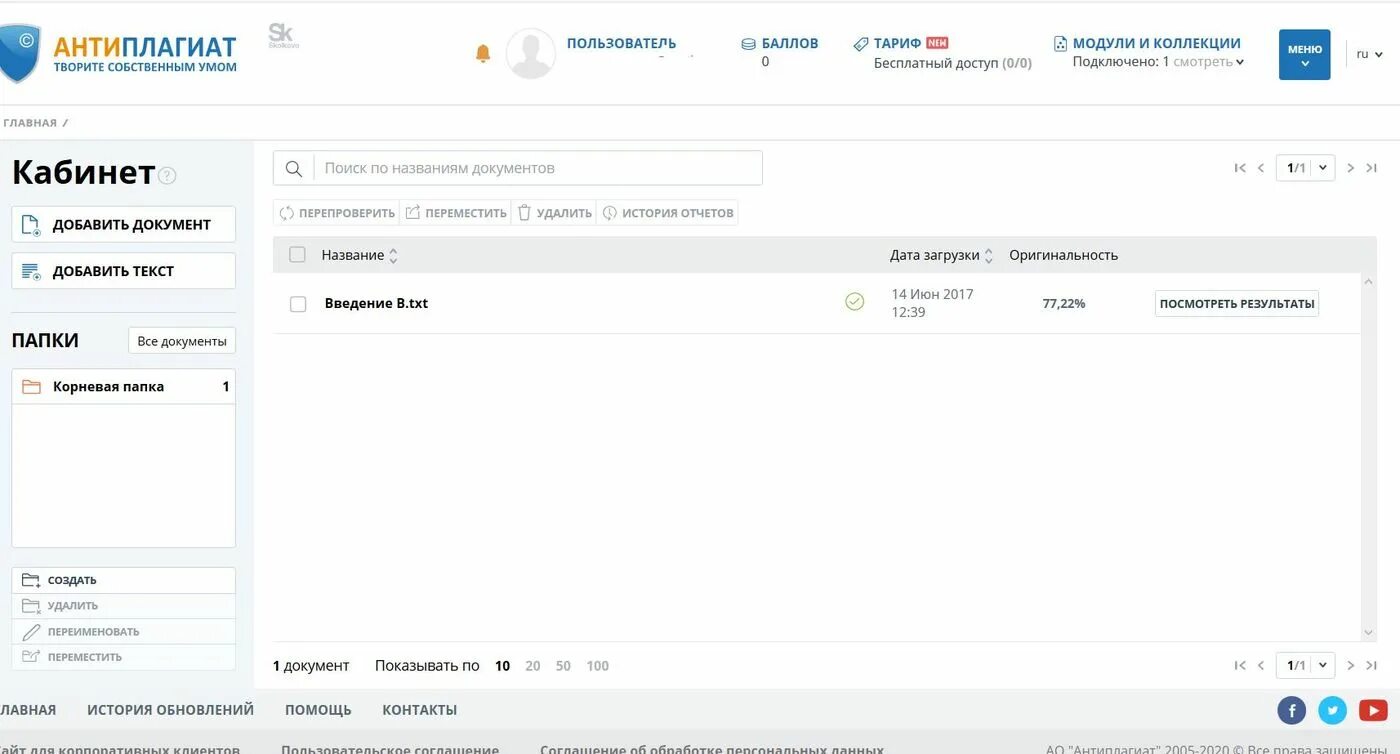The image size is (1400, 754).
Task: Go to last page in bottom pager
Action: point(1372,665)
